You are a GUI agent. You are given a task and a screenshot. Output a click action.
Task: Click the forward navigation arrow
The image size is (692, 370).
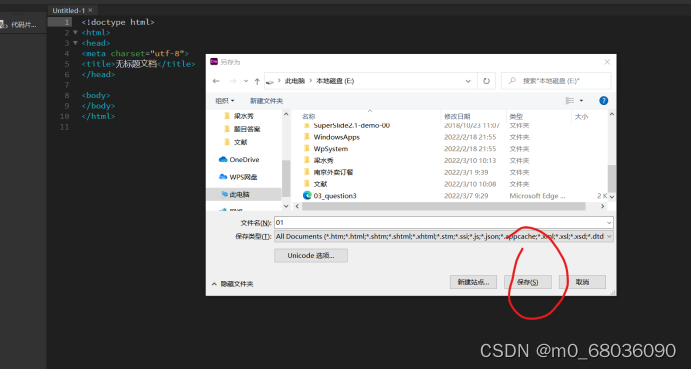[233, 81]
